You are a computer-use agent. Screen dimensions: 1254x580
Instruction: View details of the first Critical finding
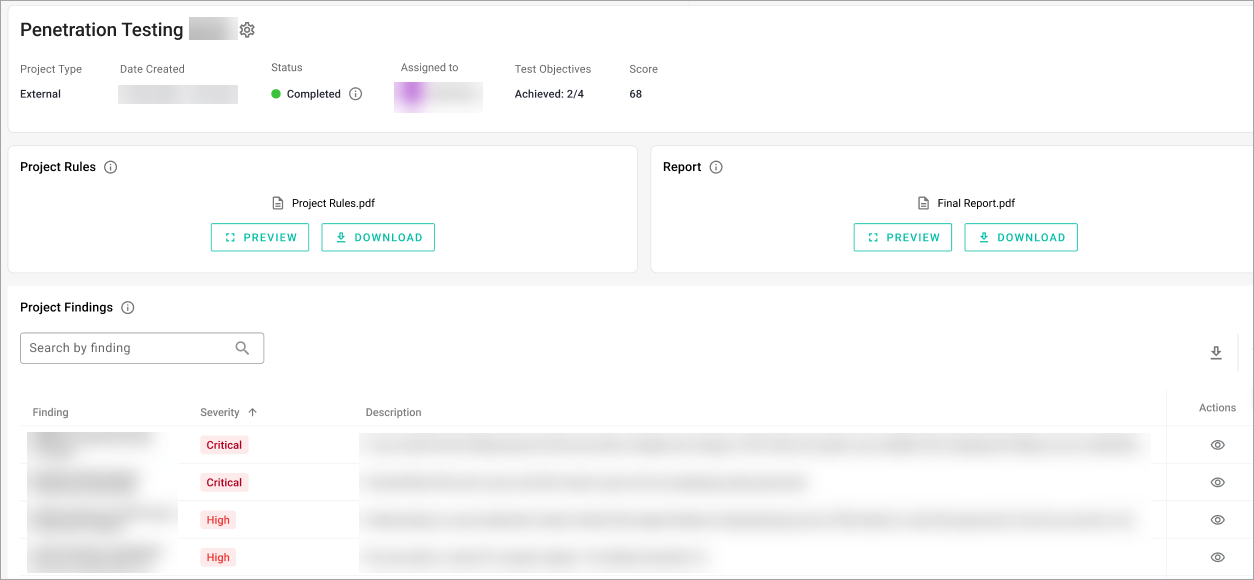(x=1217, y=444)
